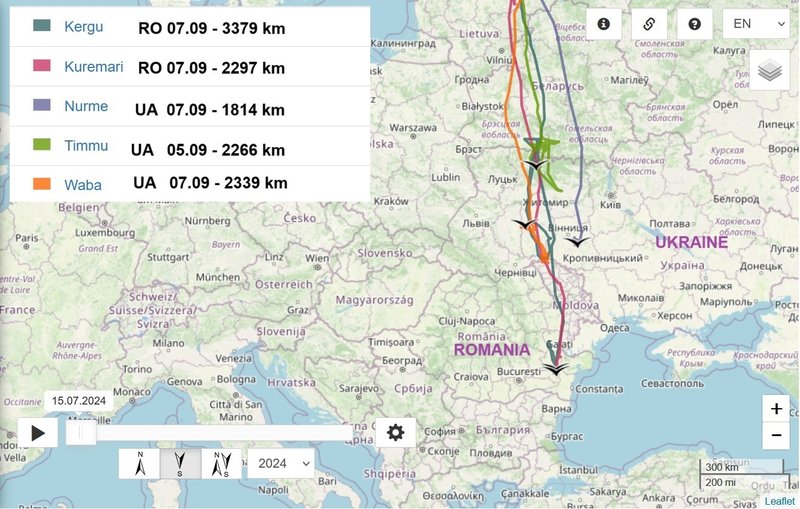Click the text 'UA 05.09 - 2266 km'
The height and width of the screenshot is (509, 800).
[x=208, y=150]
